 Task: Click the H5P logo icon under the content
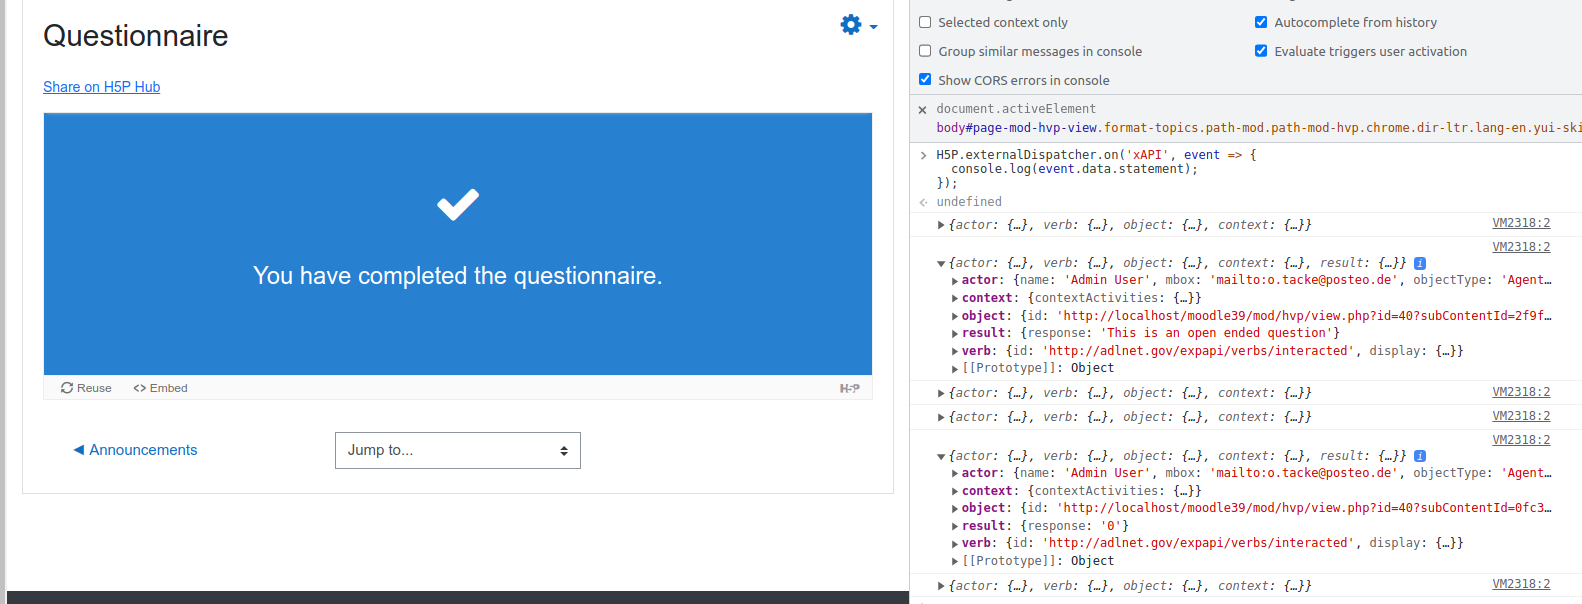850,388
